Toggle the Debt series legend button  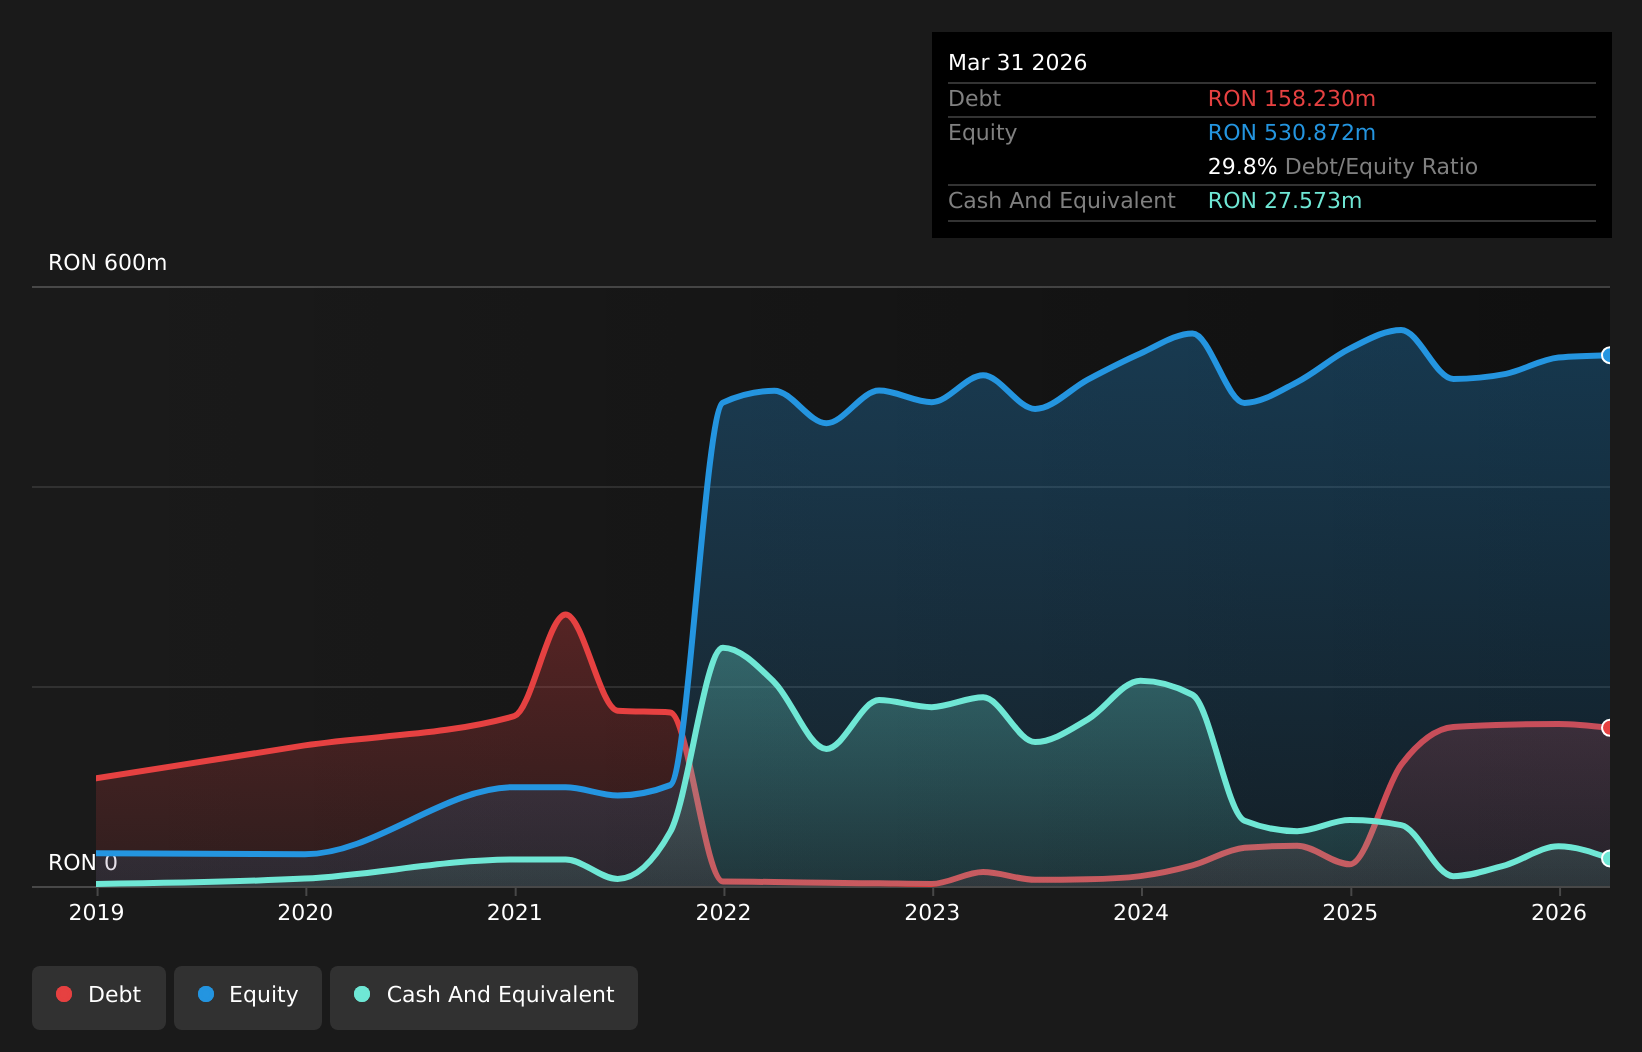tap(99, 997)
